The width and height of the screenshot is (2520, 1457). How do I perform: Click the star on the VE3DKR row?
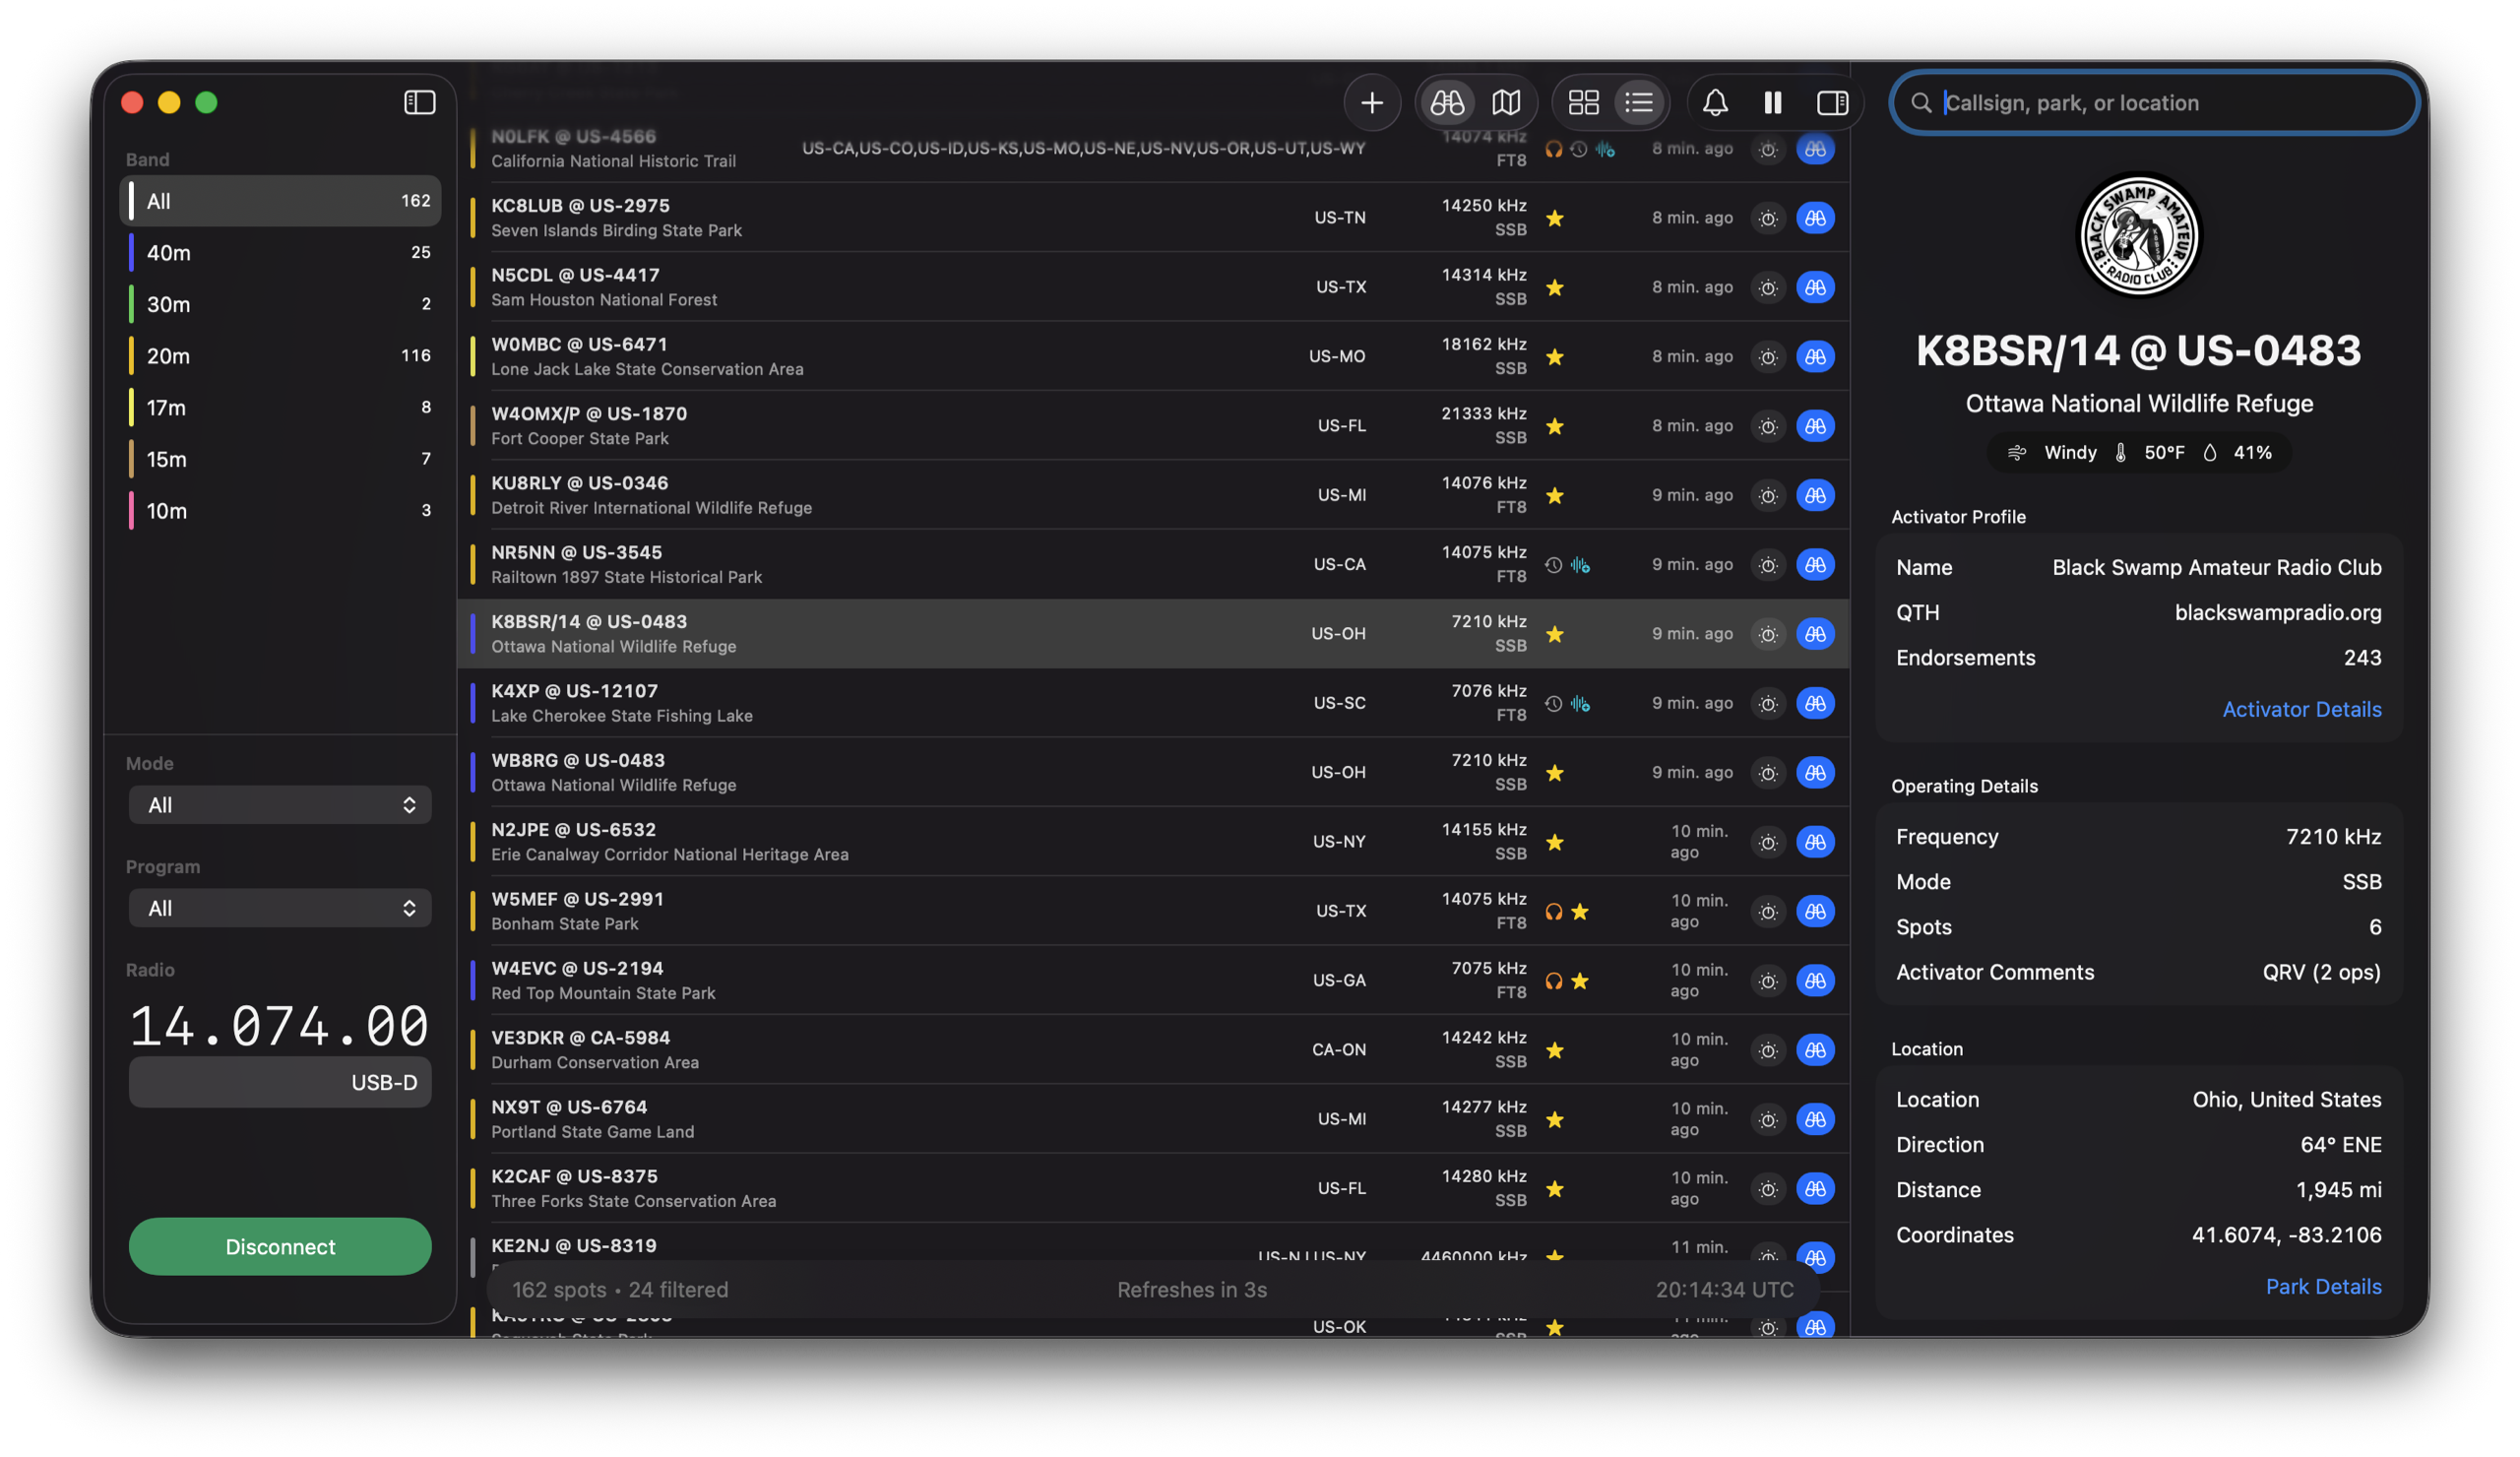1554,1050
